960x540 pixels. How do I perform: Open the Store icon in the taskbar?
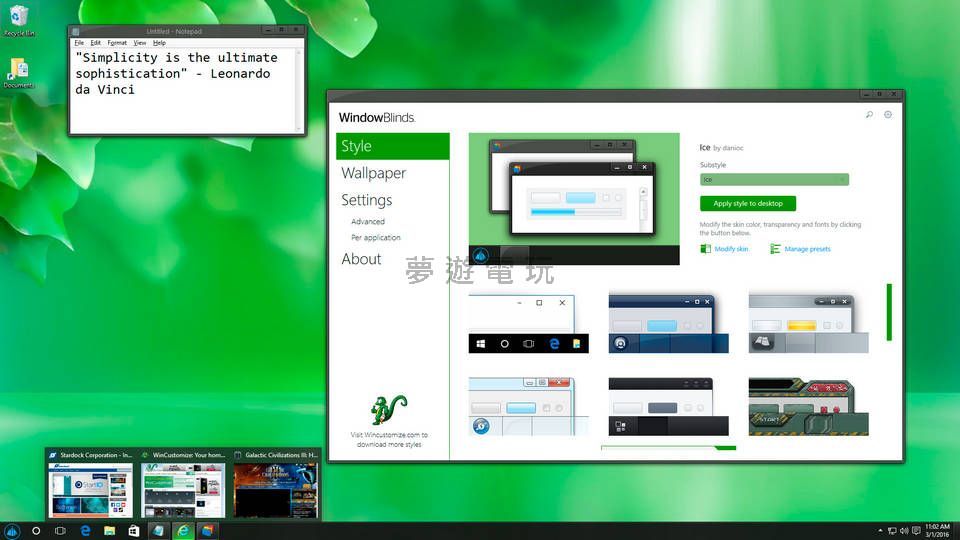(133, 530)
